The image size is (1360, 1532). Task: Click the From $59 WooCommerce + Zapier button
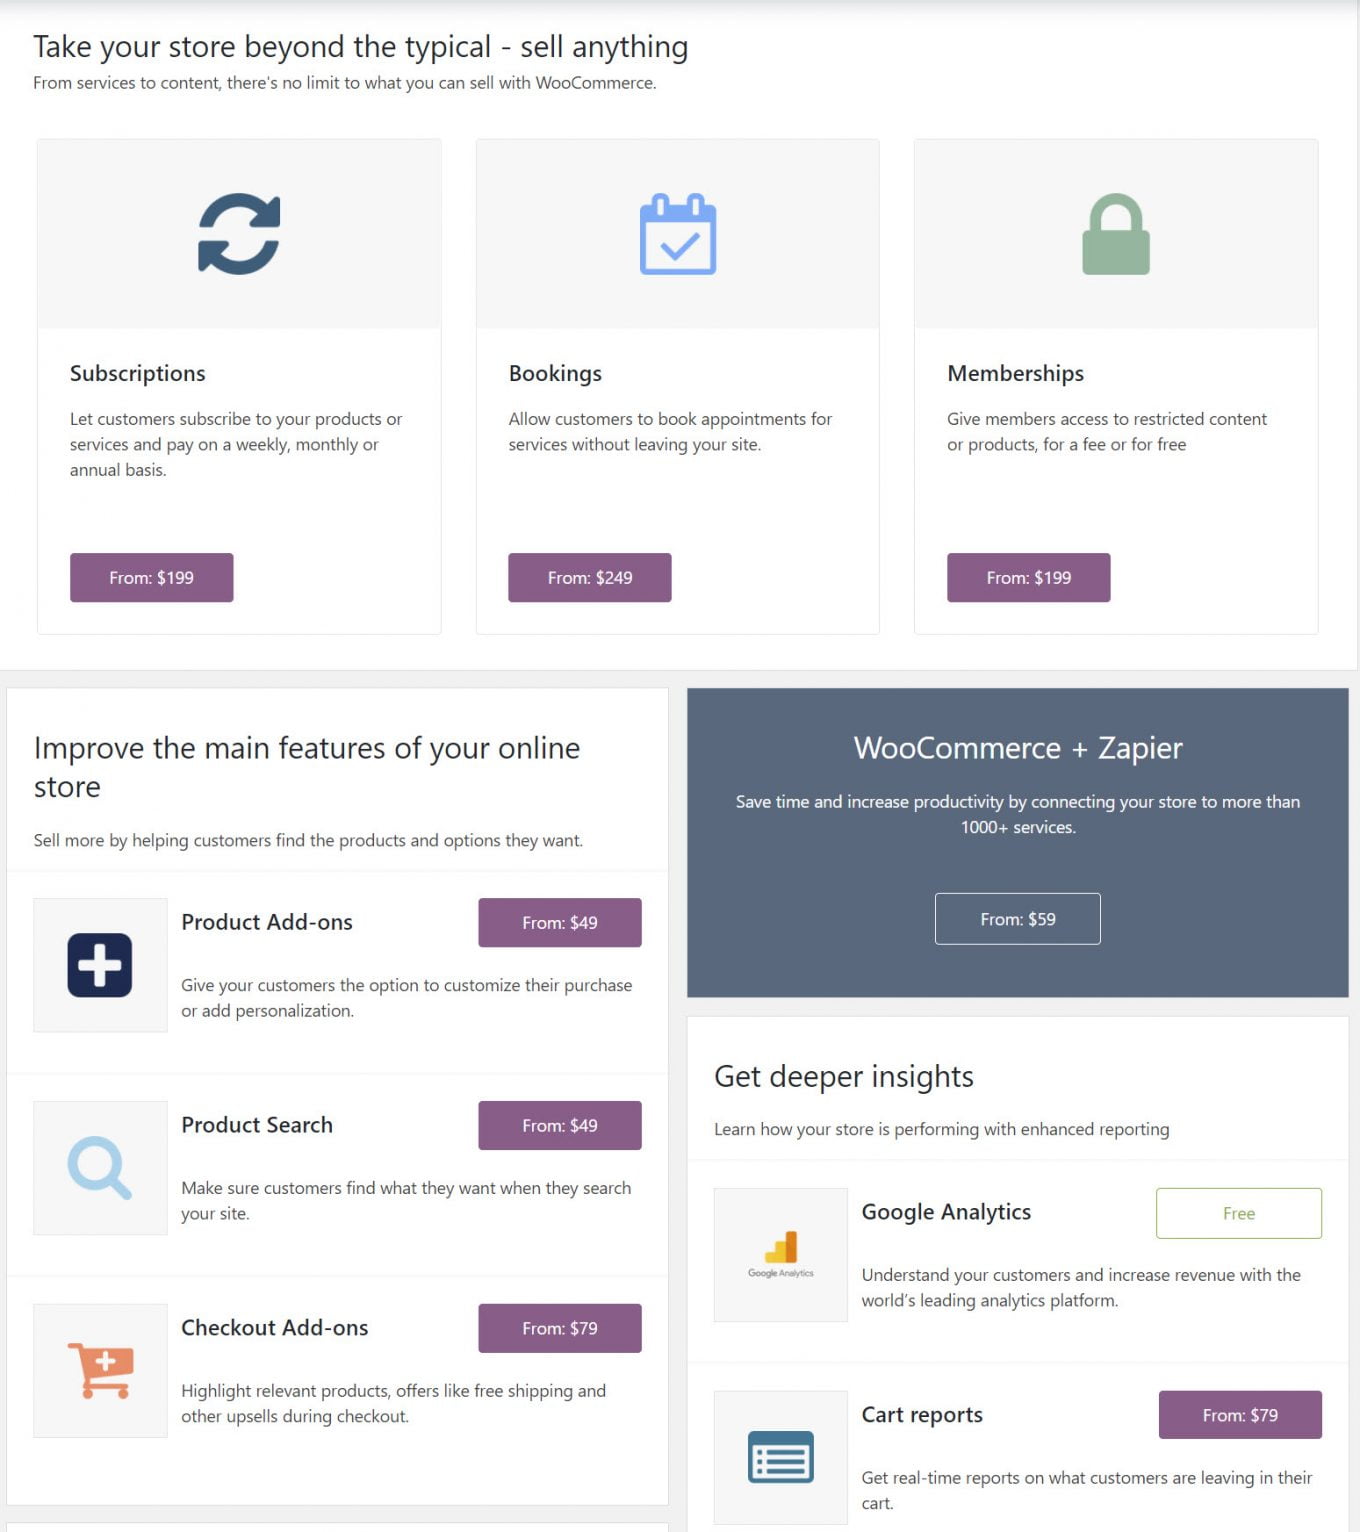[x=1017, y=918]
